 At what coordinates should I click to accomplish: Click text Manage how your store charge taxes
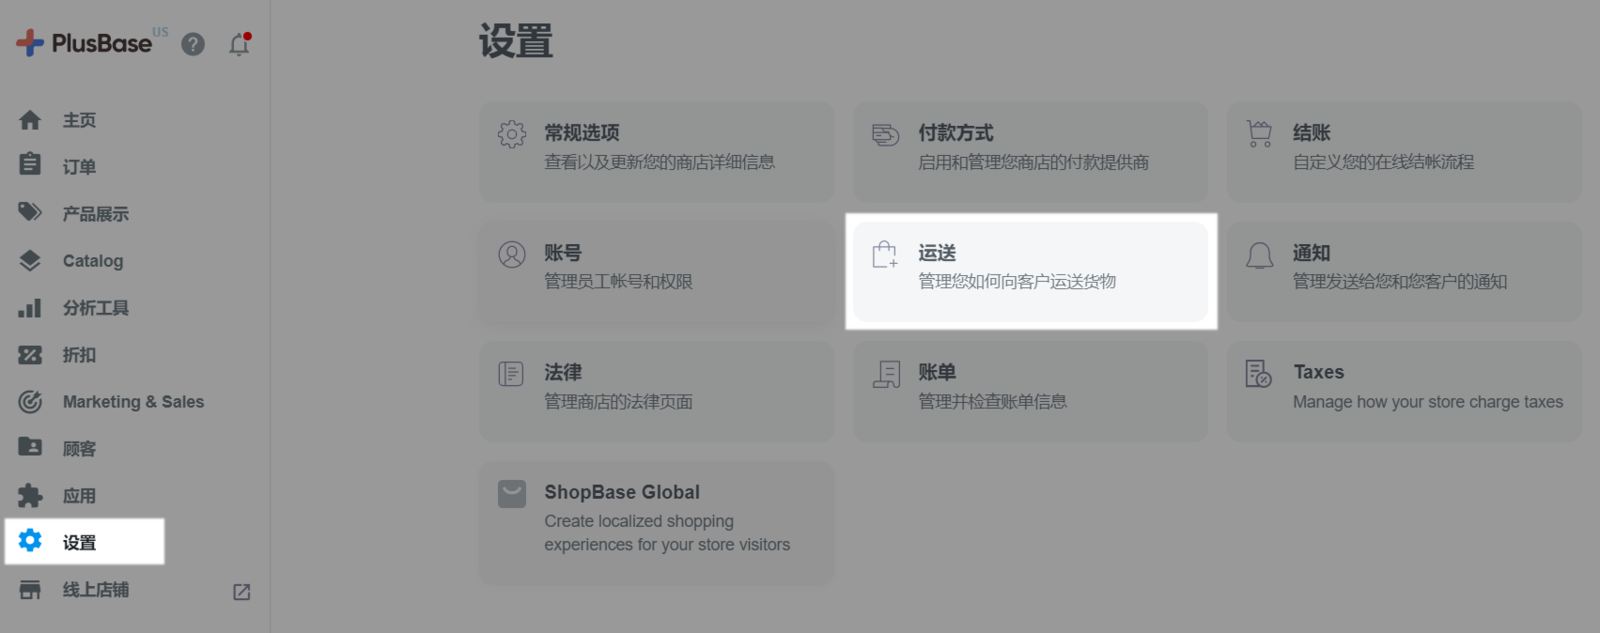(x=1428, y=402)
